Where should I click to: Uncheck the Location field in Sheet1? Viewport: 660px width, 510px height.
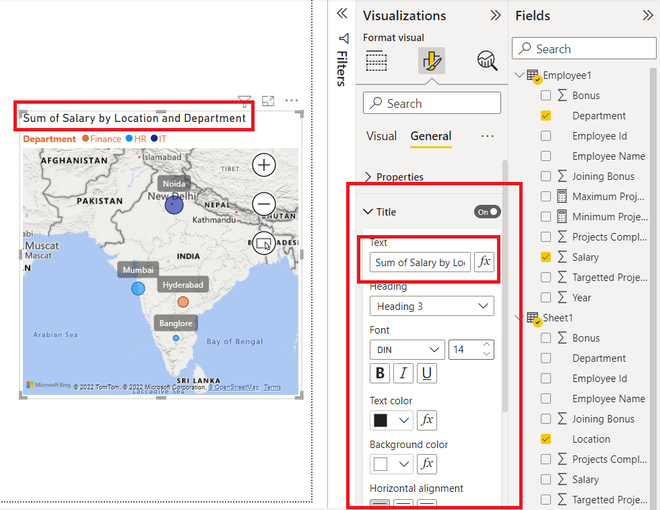pos(546,439)
